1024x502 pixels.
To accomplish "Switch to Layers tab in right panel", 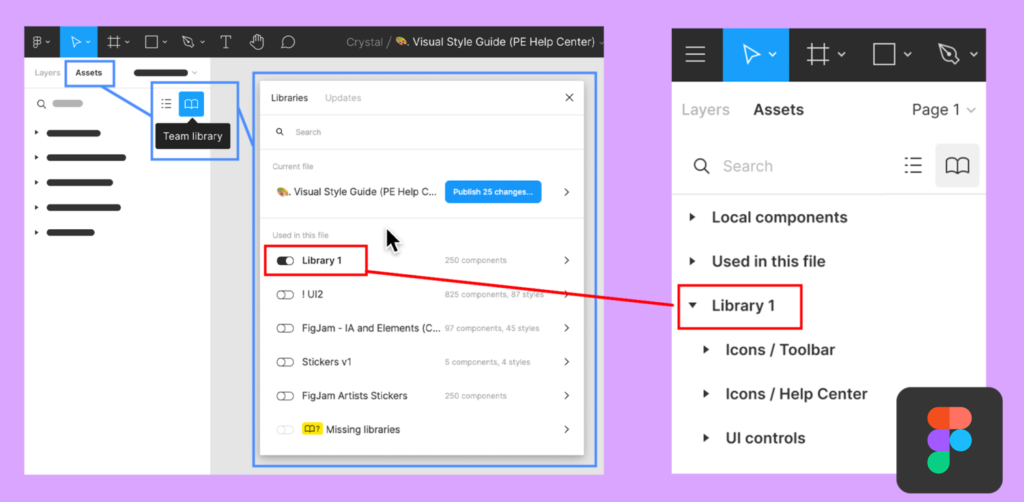I will point(705,110).
